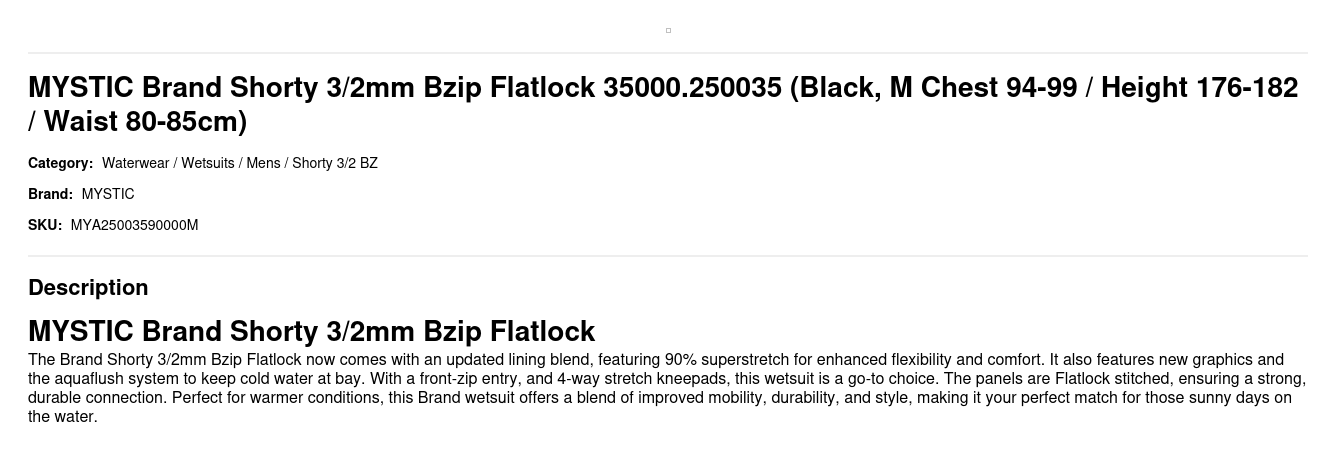The width and height of the screenshot is (1328, 456).
Task: Click the MYSTIC brand value
Action: coord(108,194)
